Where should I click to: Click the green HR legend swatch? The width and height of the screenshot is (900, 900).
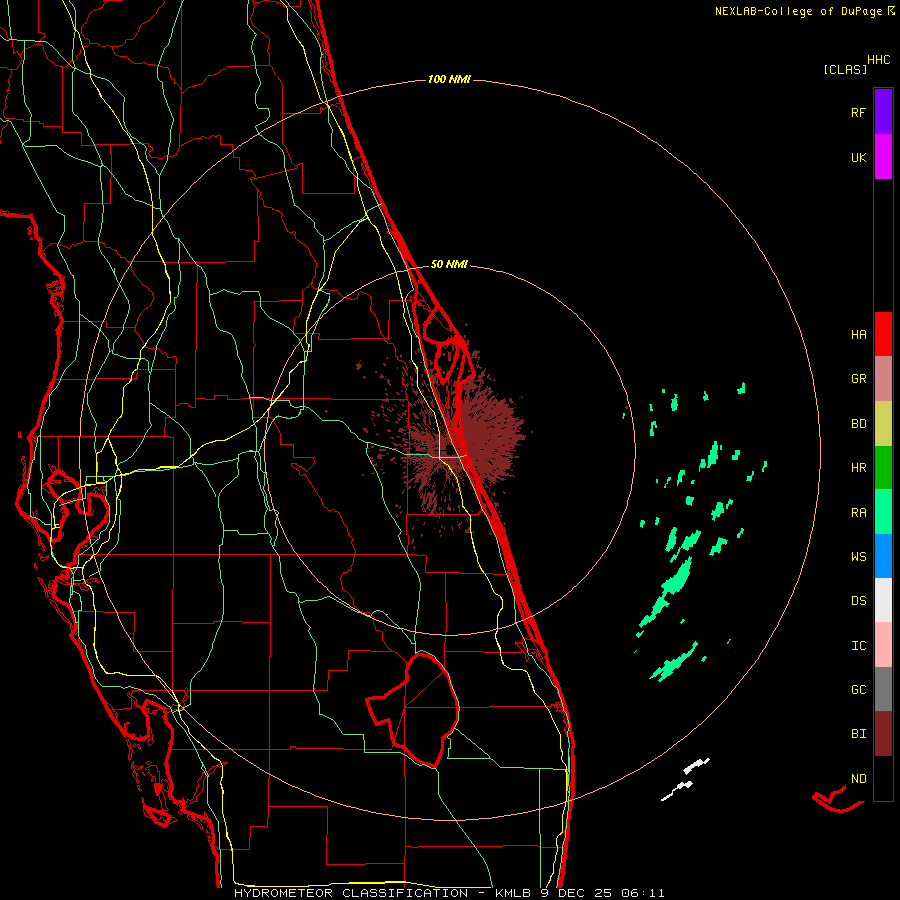tap(883, 468)
